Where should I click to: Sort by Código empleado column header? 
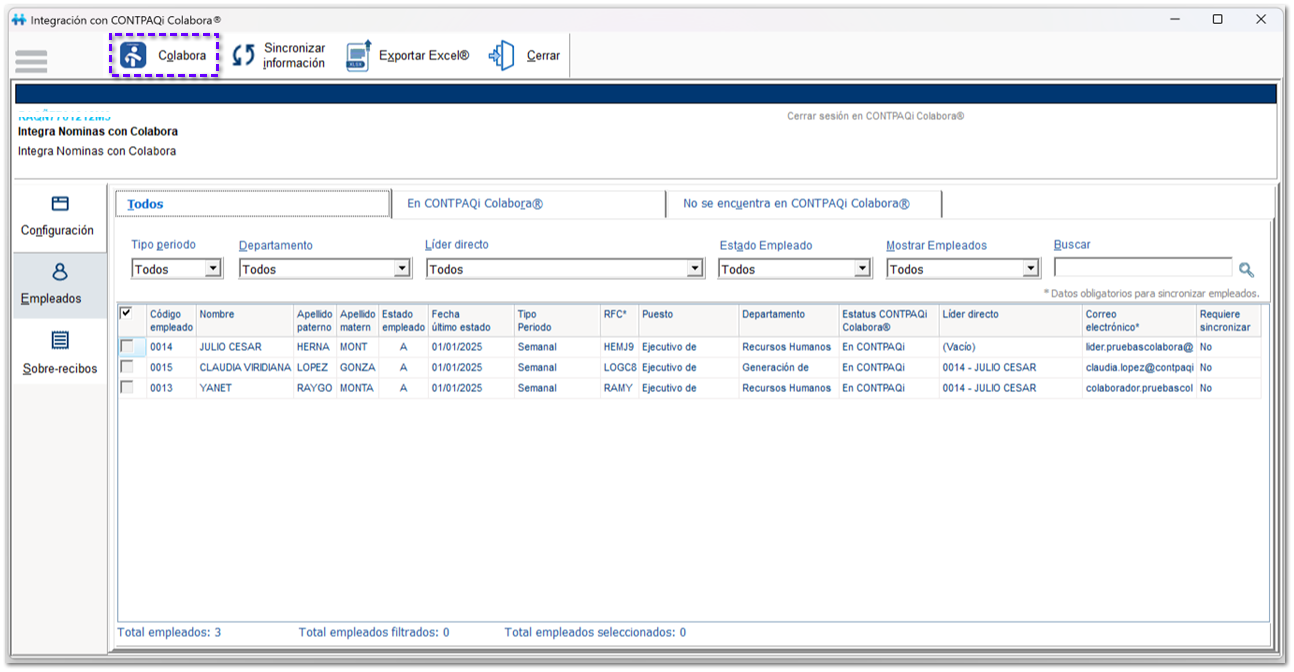pyautogui.click(x=171, y=321)
